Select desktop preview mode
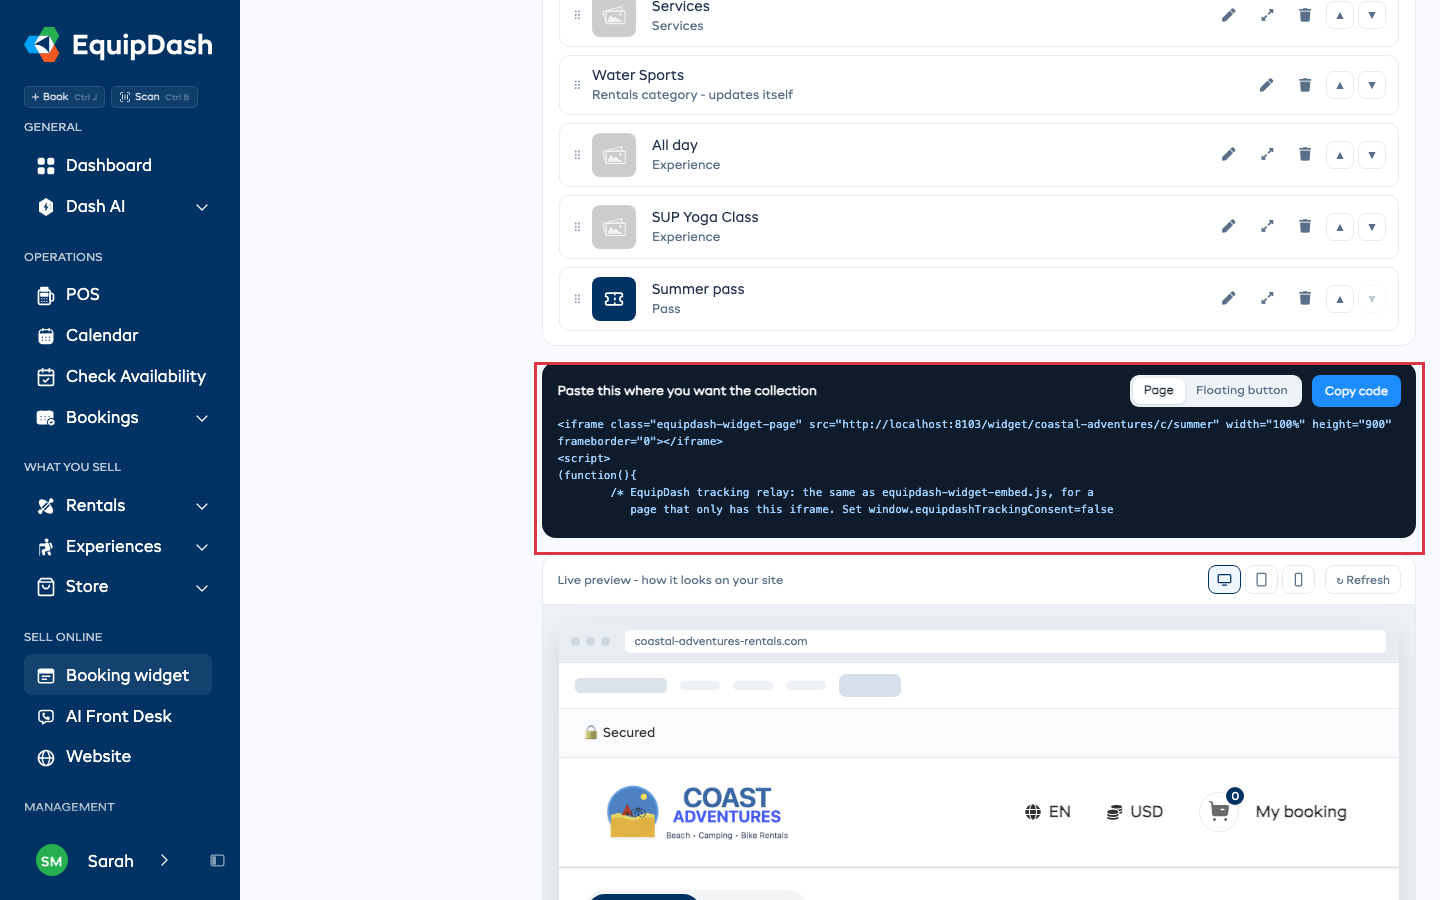1440x900 pixels. click(1224, 580)
